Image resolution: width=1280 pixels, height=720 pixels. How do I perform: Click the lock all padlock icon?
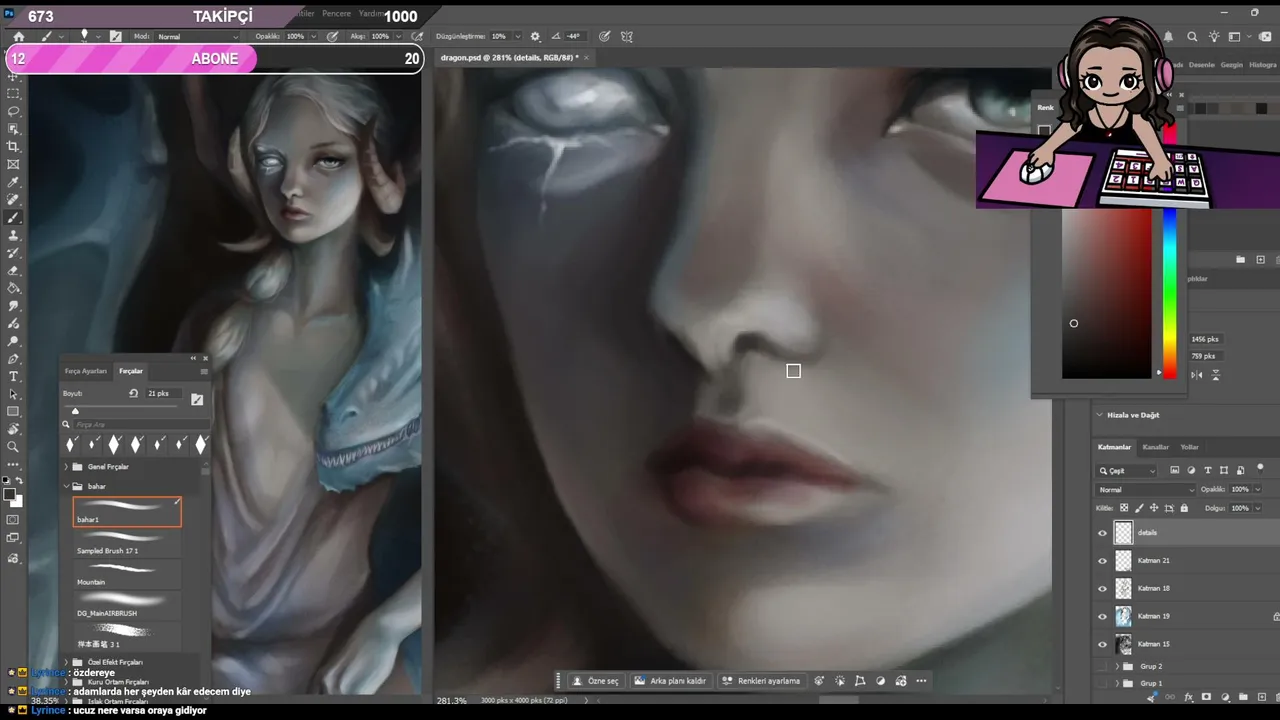pos(1184,508)
